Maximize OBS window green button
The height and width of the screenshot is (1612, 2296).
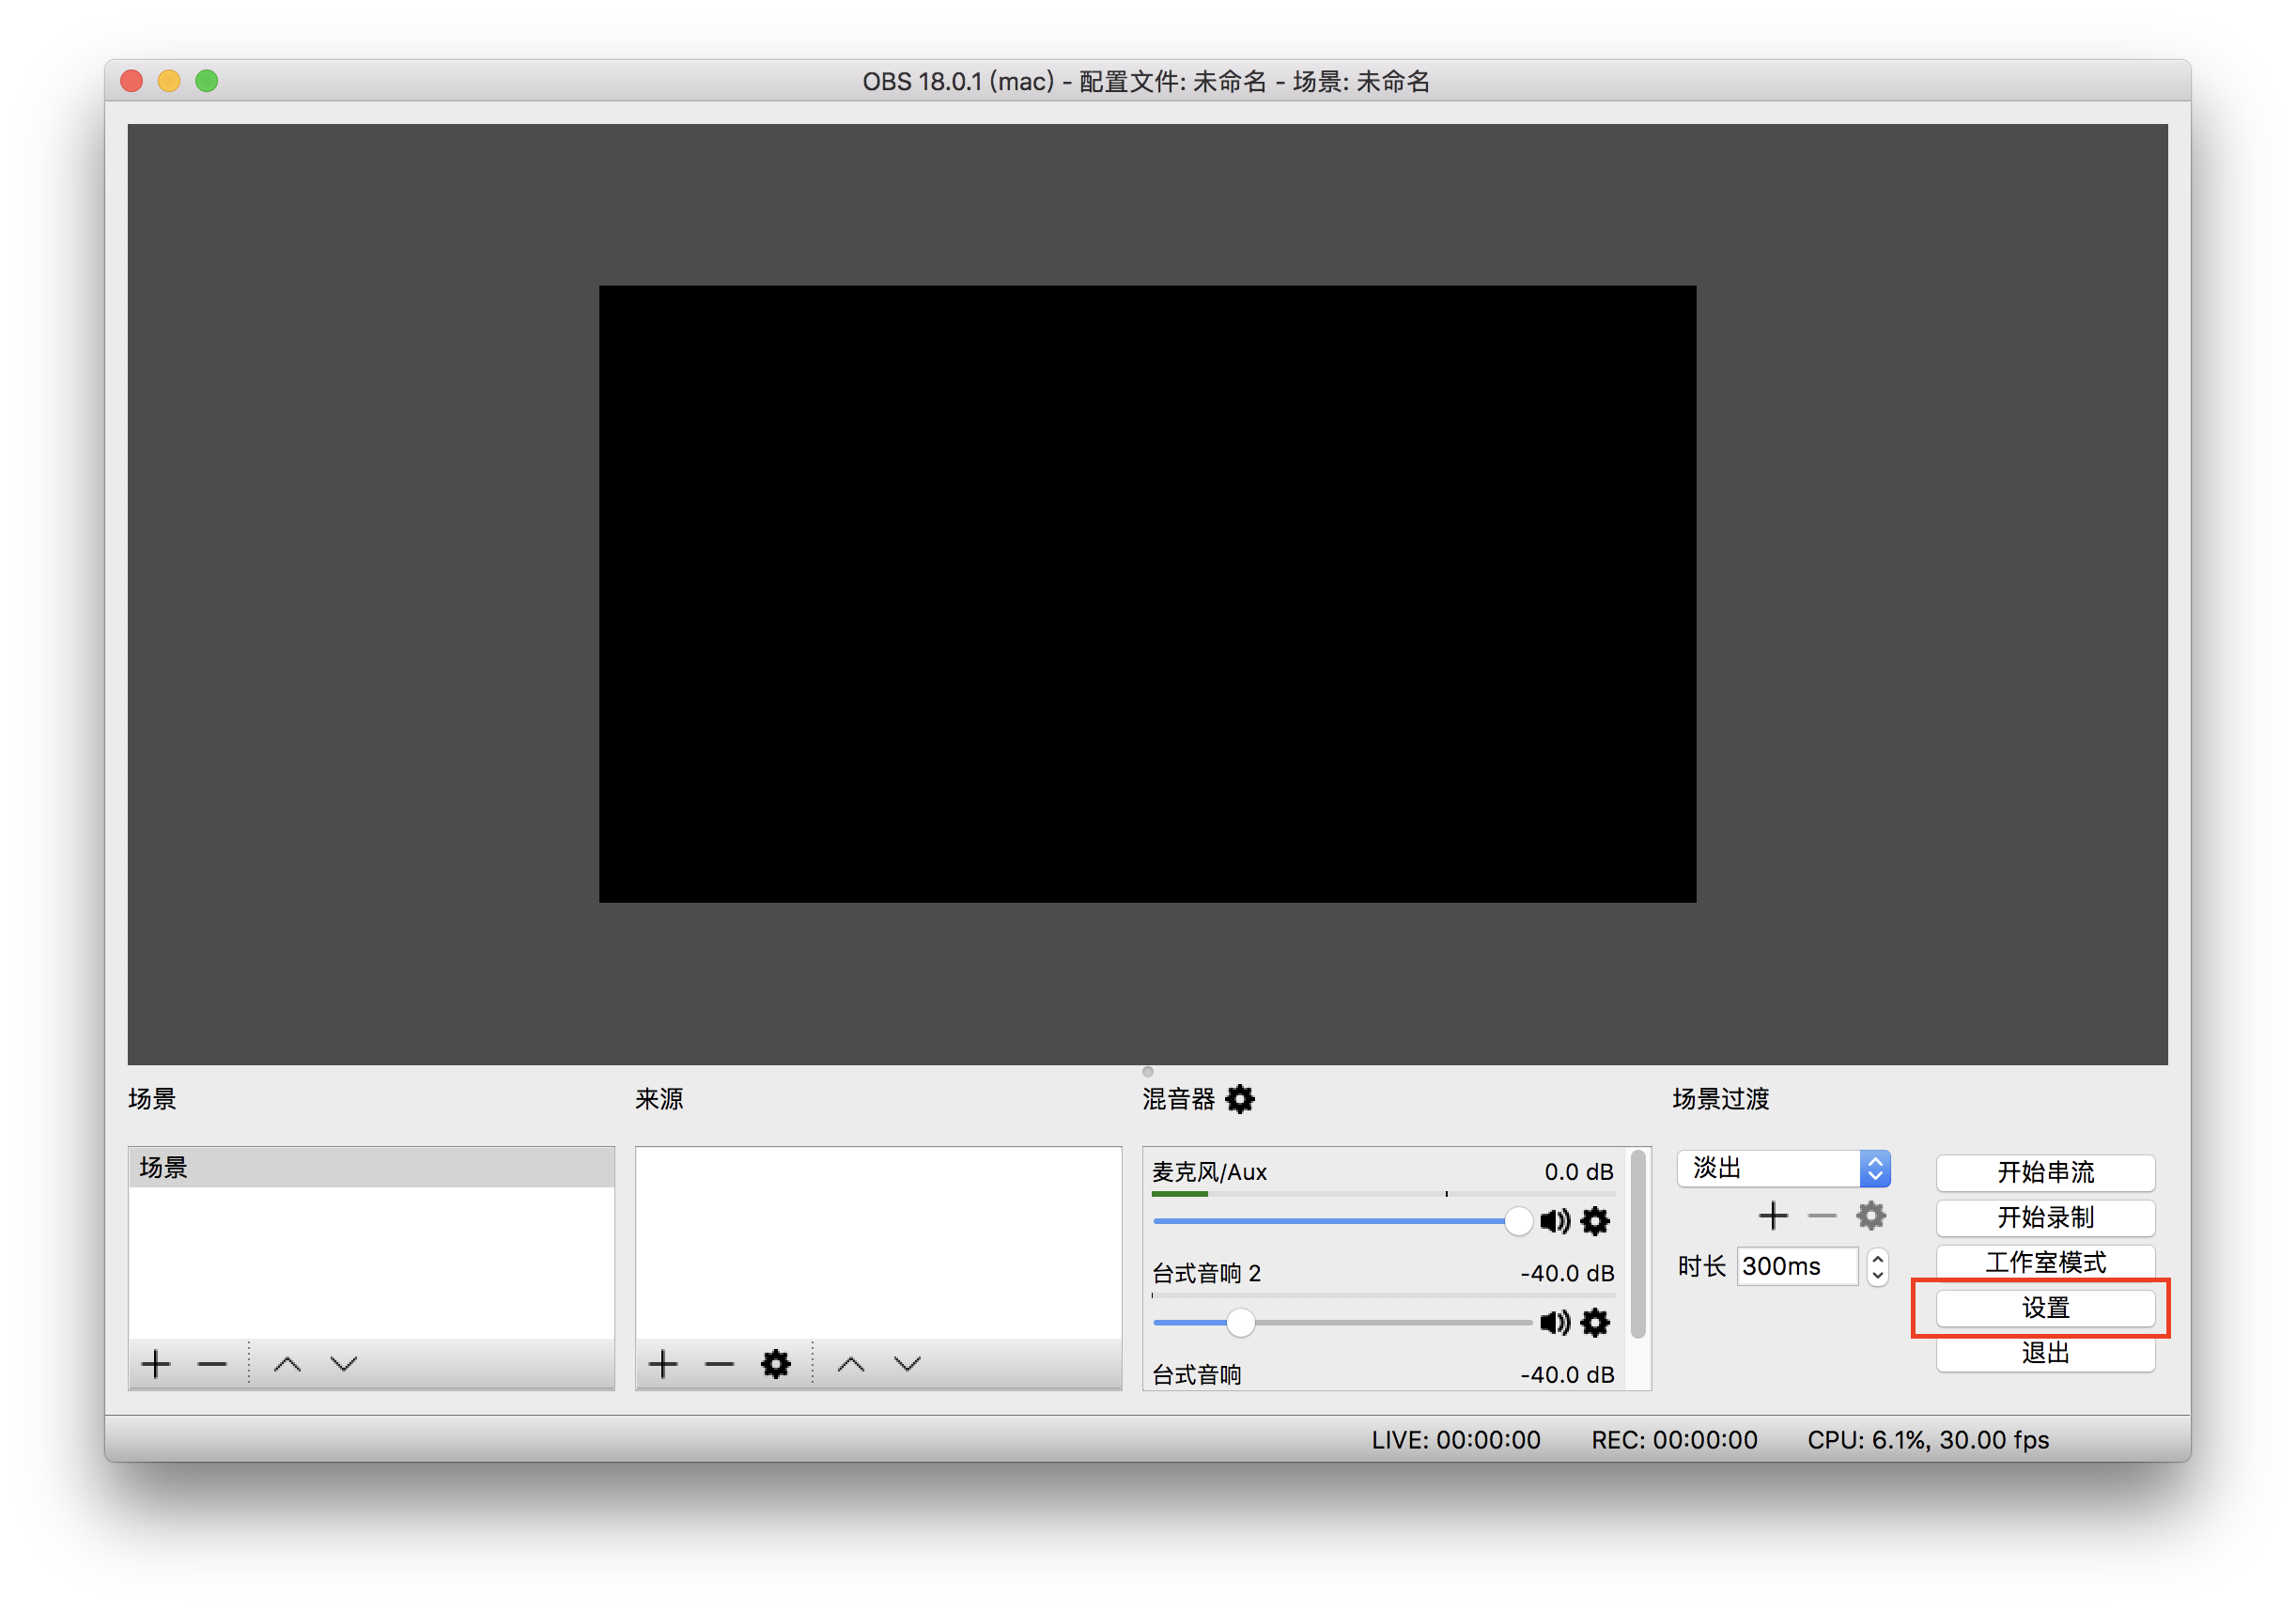tap(207, 81)
